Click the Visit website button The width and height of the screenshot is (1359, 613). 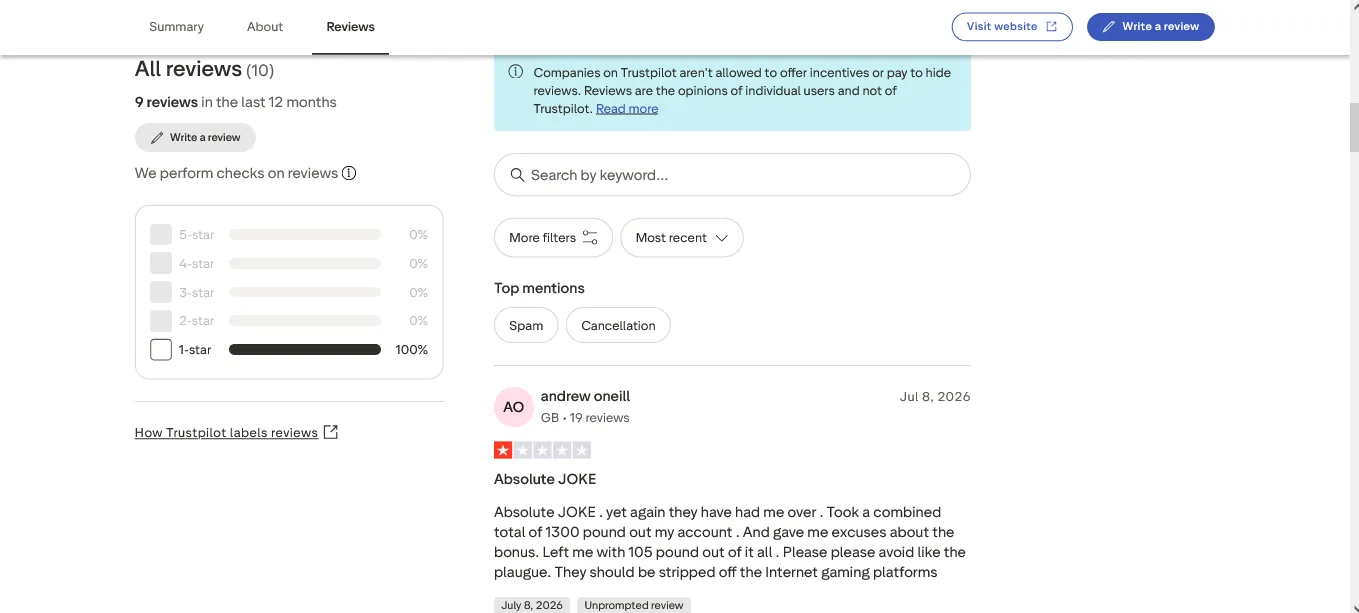click(x=1012, y=27)
